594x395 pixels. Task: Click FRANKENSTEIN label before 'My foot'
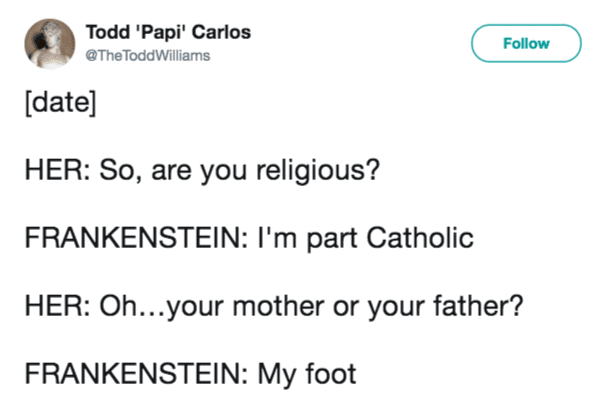click(x=136, y=374)
